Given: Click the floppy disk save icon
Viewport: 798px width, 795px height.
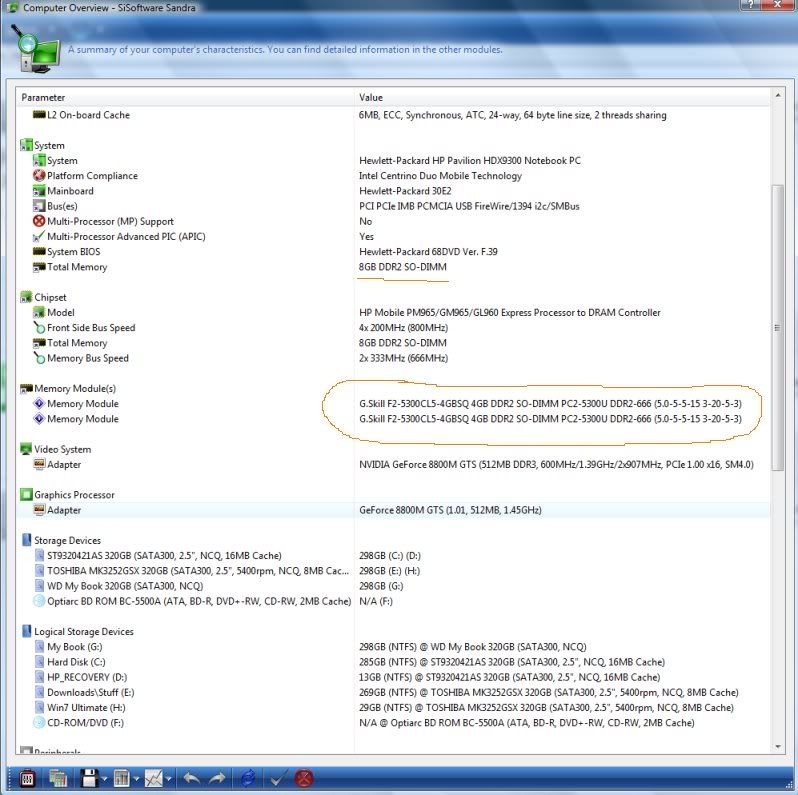Looking at the screenshot, I should coord(89,778).
